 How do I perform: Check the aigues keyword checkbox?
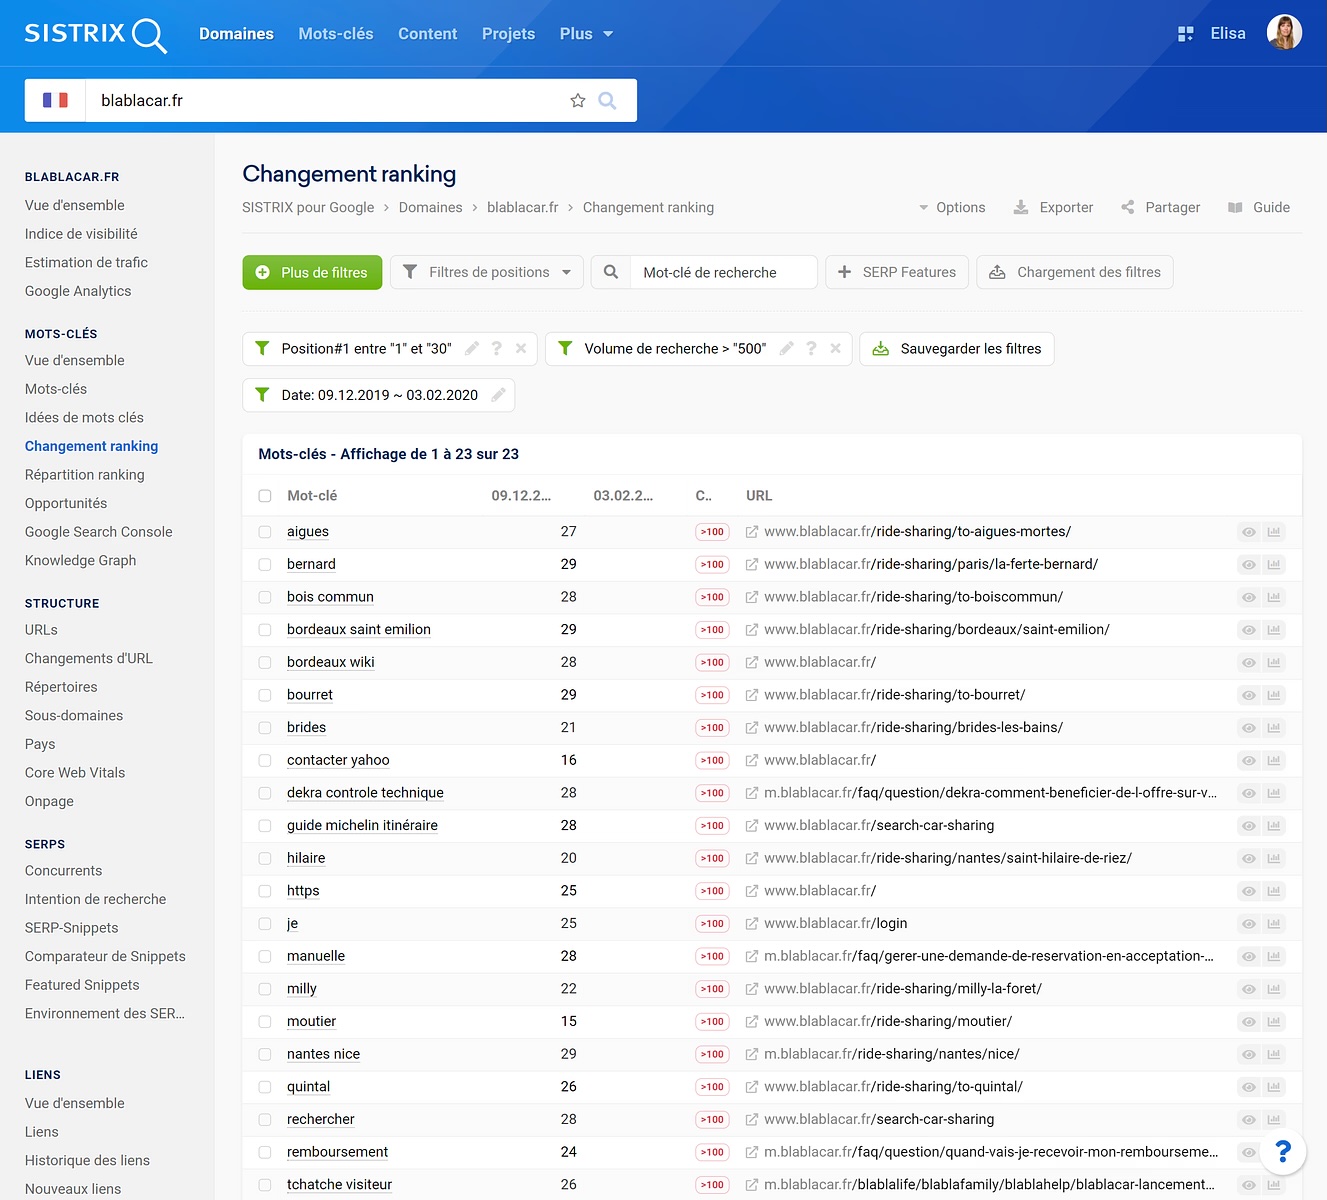[x=265, y=532]
